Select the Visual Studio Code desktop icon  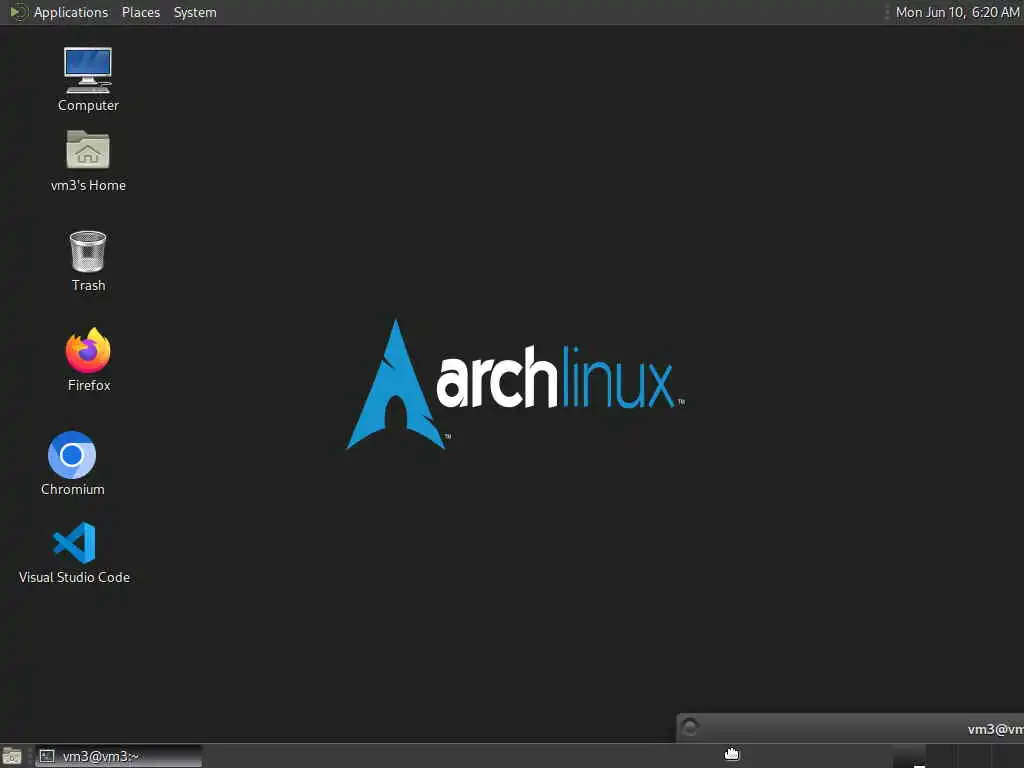tap(74, 552)
